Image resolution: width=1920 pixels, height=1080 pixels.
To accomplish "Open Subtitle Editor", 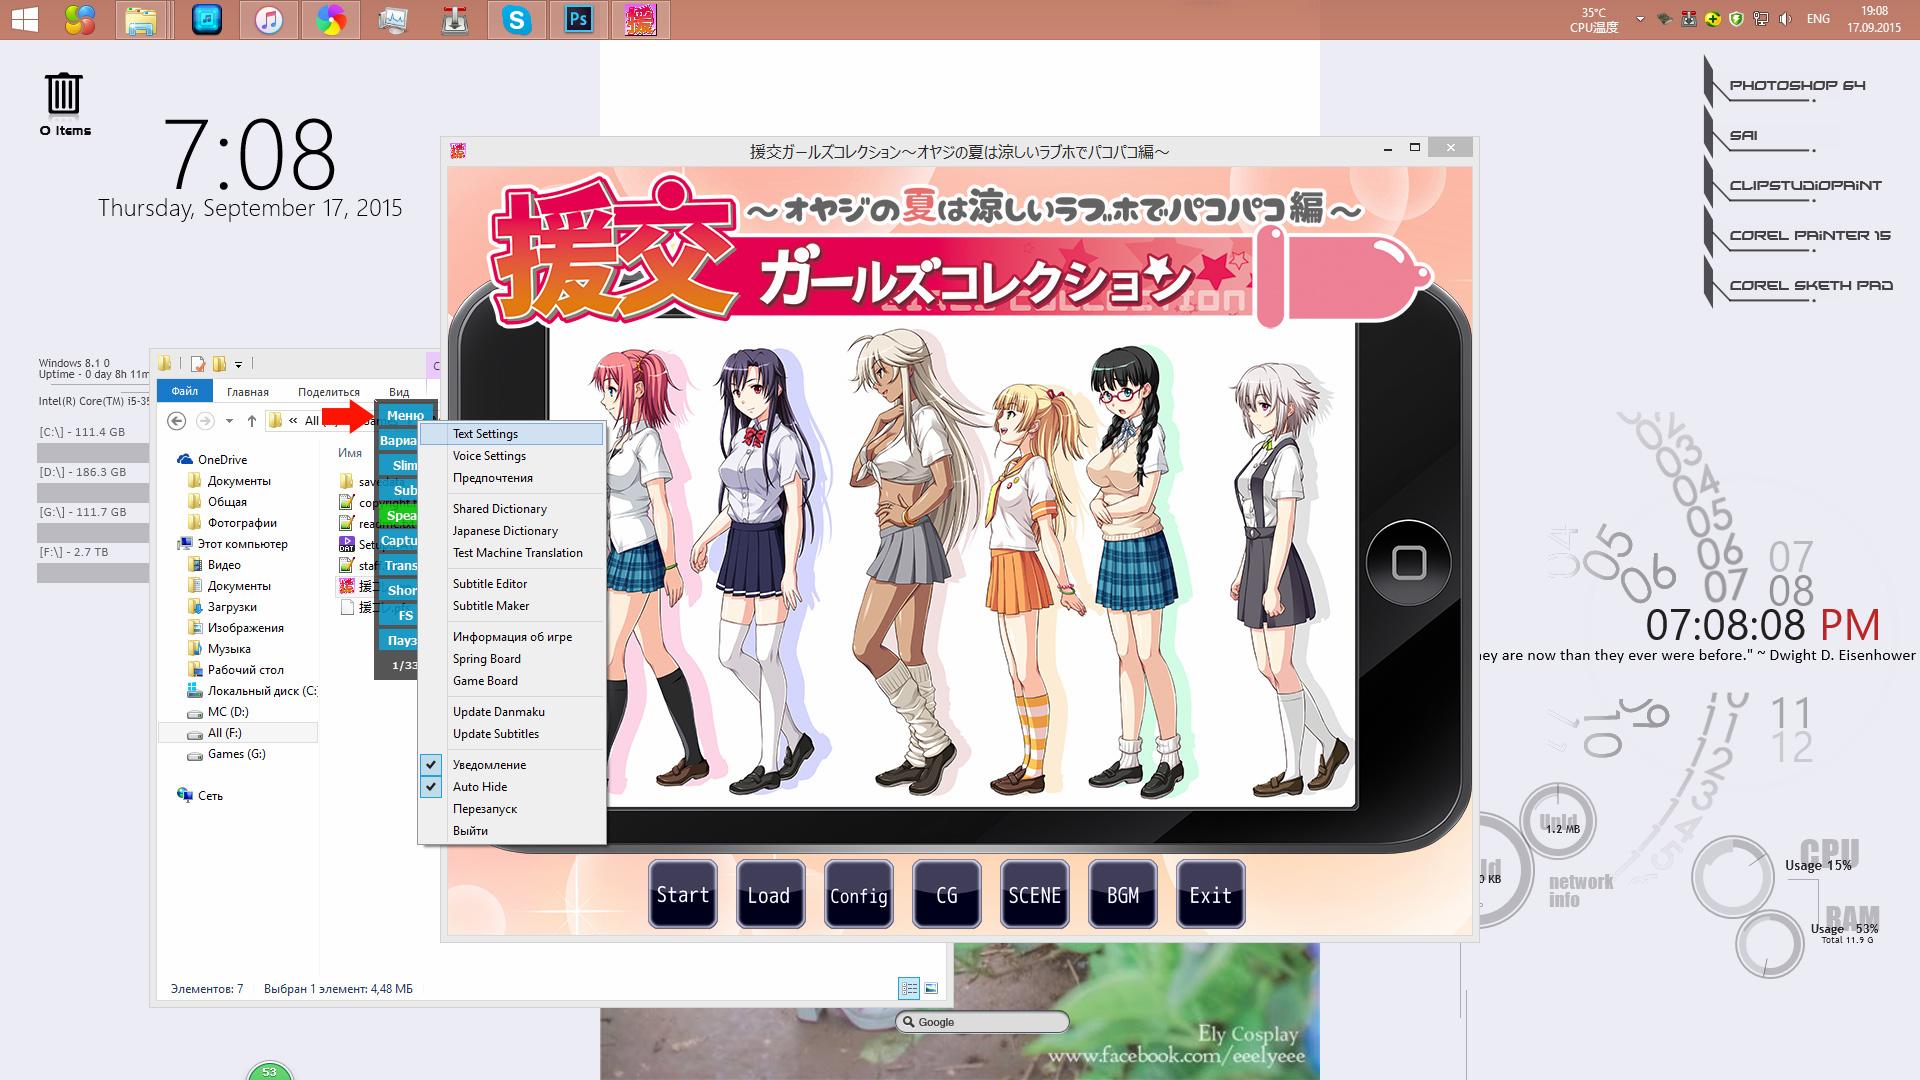I will point(512,584).
